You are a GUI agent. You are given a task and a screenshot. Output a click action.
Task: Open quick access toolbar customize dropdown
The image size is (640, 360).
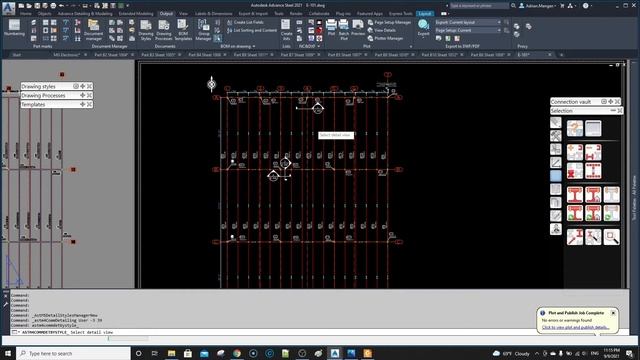pos(128,6)
